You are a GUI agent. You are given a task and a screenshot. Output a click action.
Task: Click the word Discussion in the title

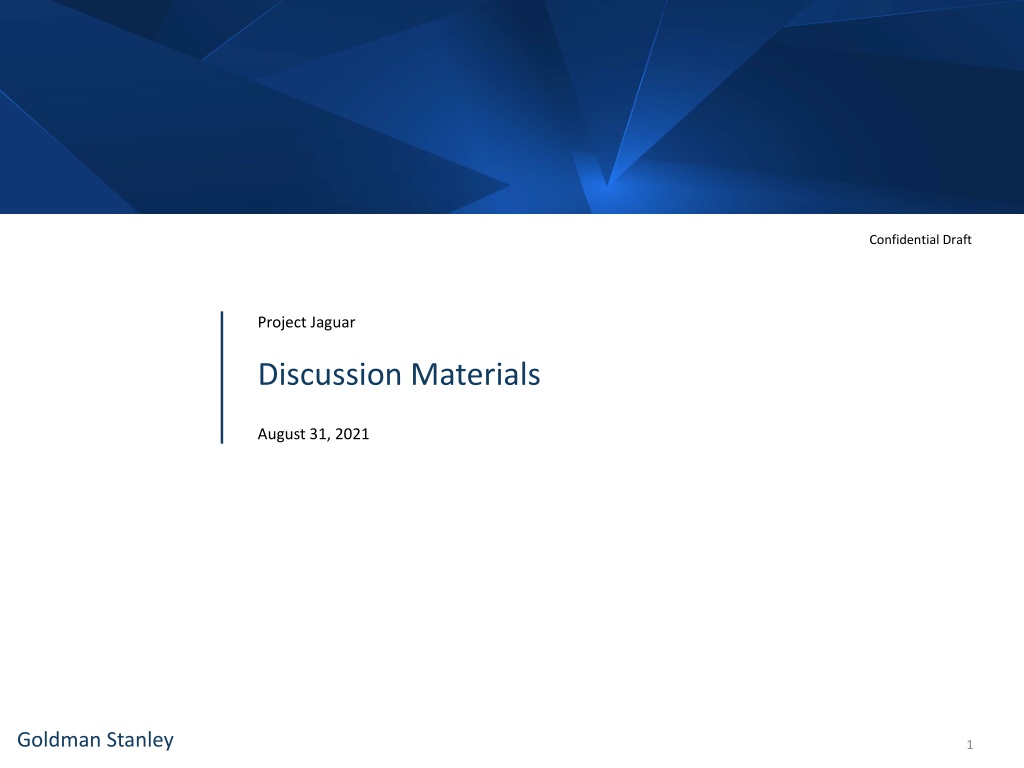330,375
